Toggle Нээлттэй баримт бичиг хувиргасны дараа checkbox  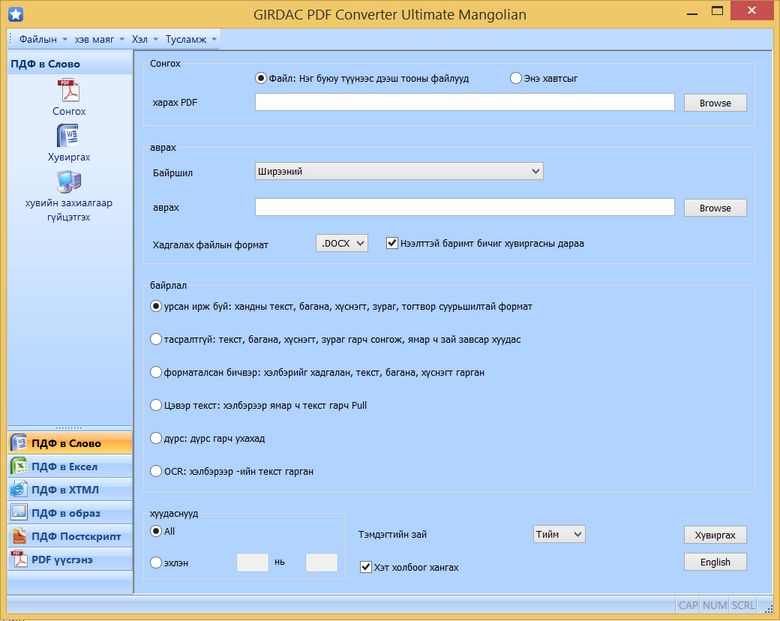tap(392, 243)
